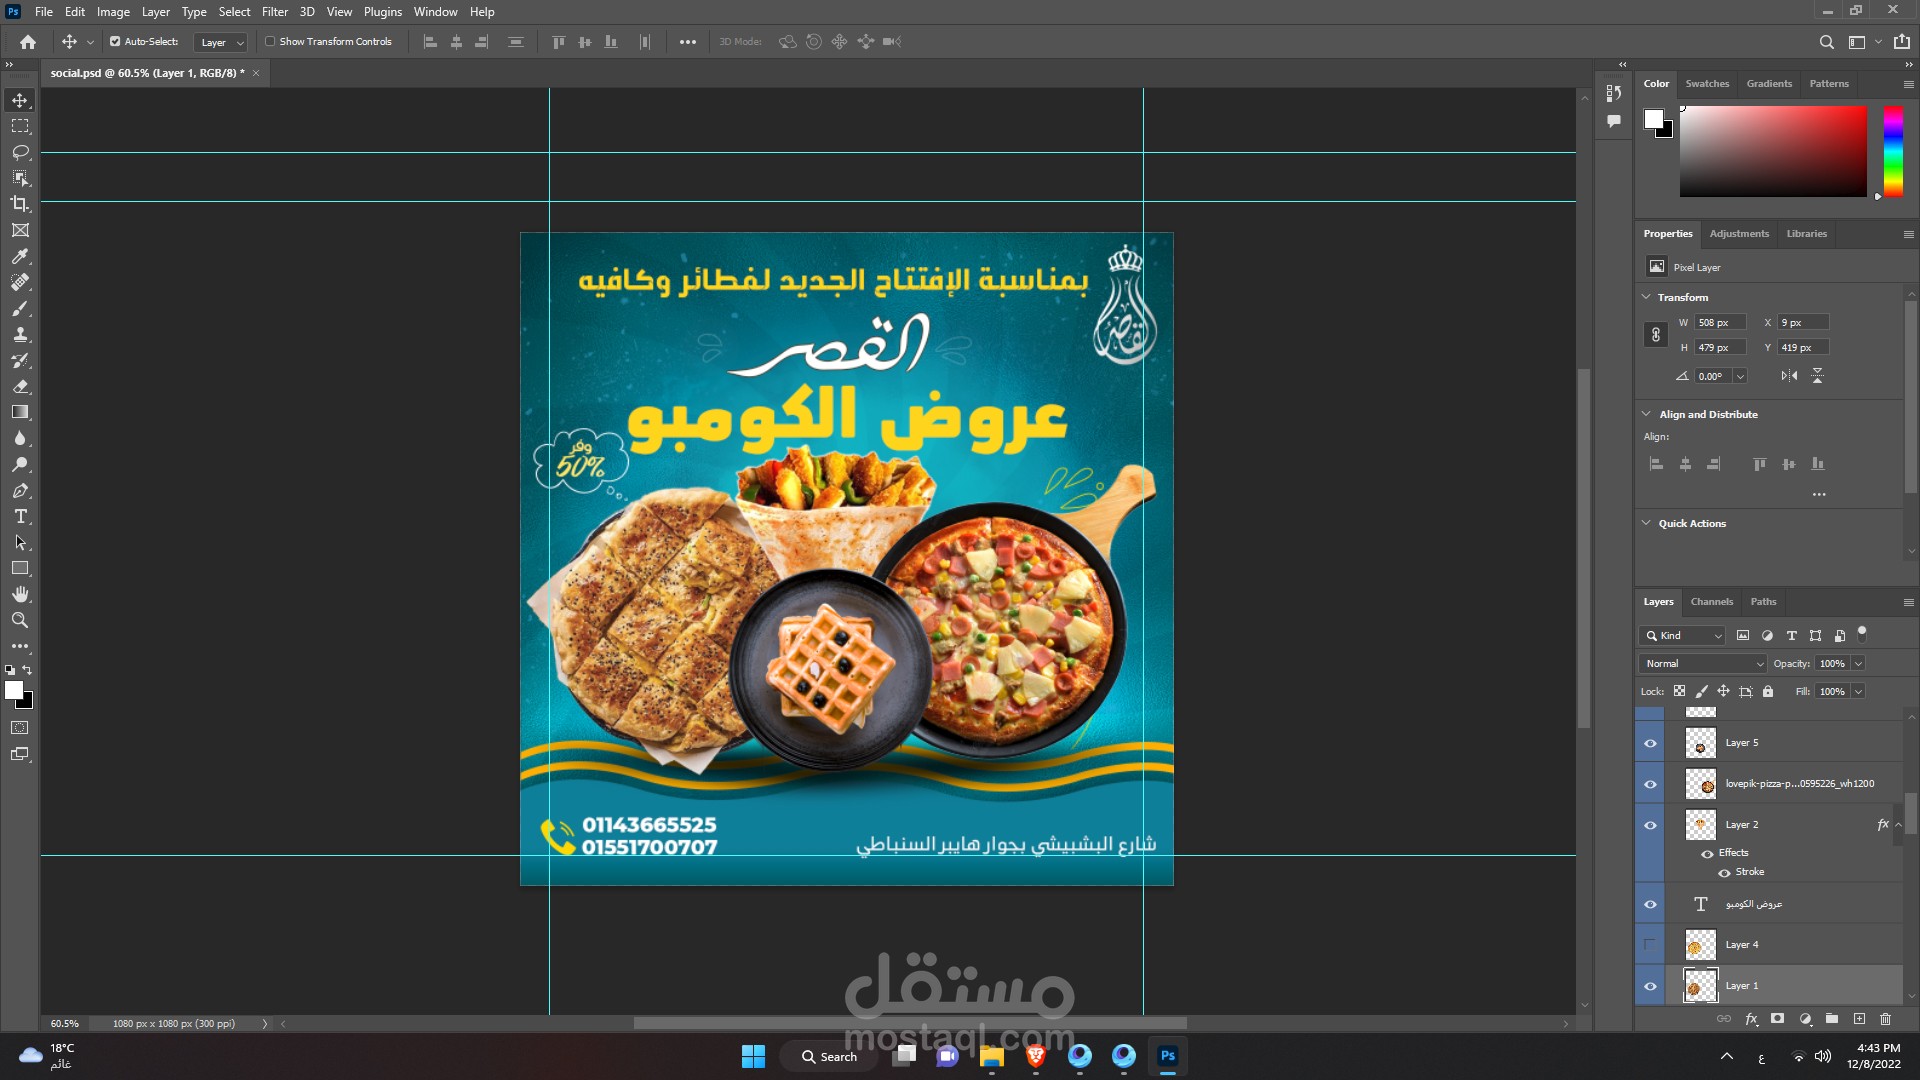Select the Clone Stamp tool
This screenshot has width=1920, height=1080.
20,334
